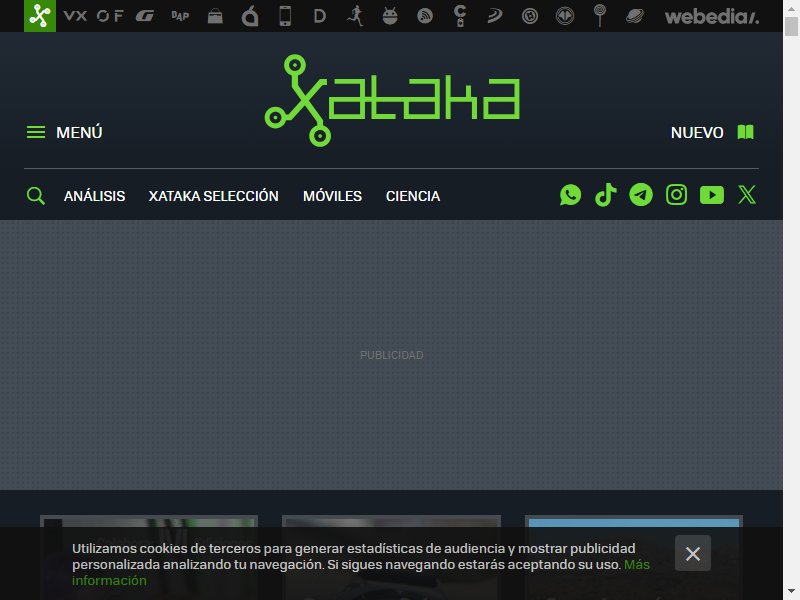Click the apple-shaped site icon

(x=250, y=16)
